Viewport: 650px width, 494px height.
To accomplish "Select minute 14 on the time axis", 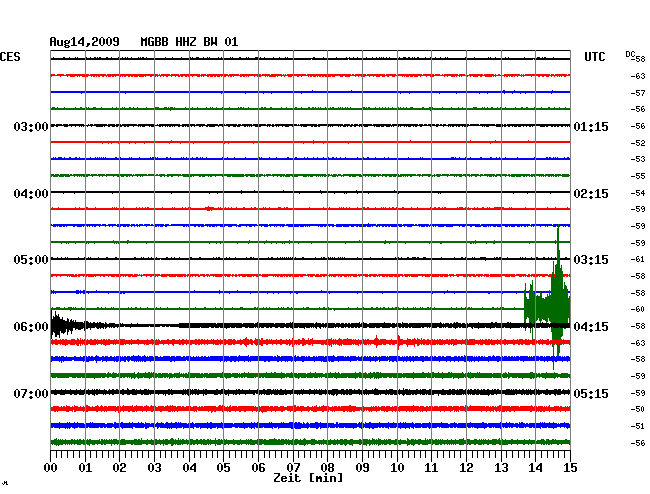I will click(x=535, y=468).
